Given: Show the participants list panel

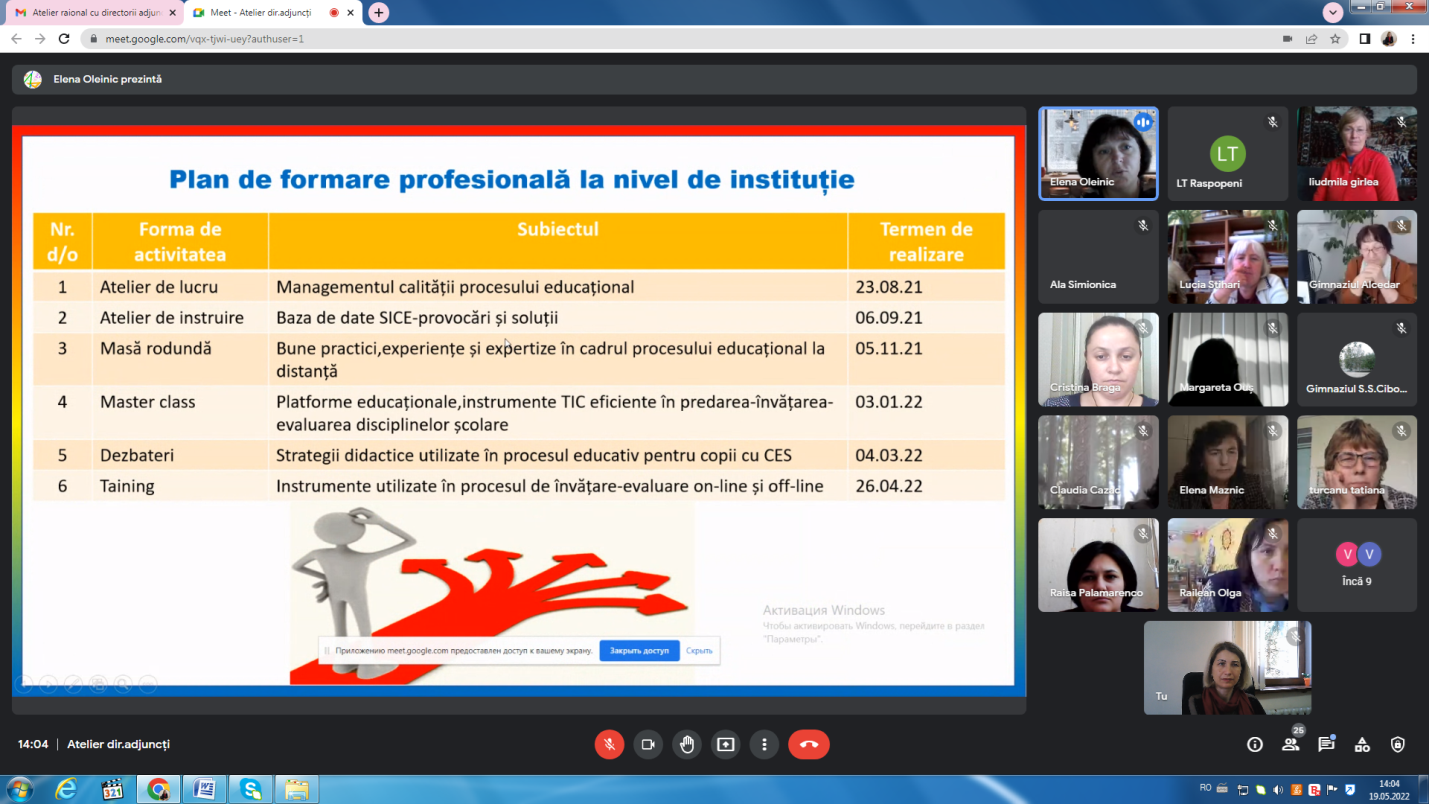Looking at the screenshot, I should click(x=1291, y=744).
